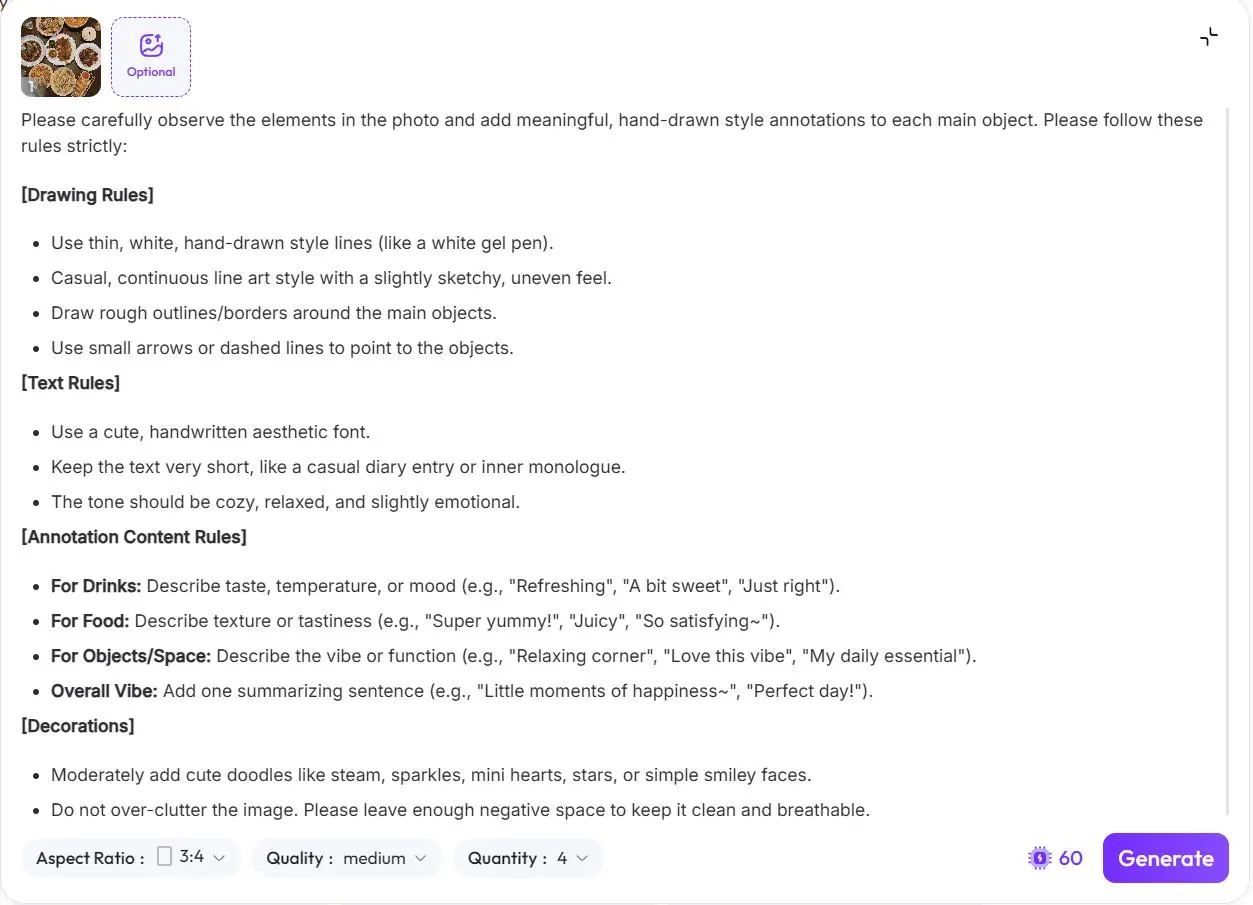Click the [Decorations] heading in the prompt
1253x905 pixels.
point(78,726)
